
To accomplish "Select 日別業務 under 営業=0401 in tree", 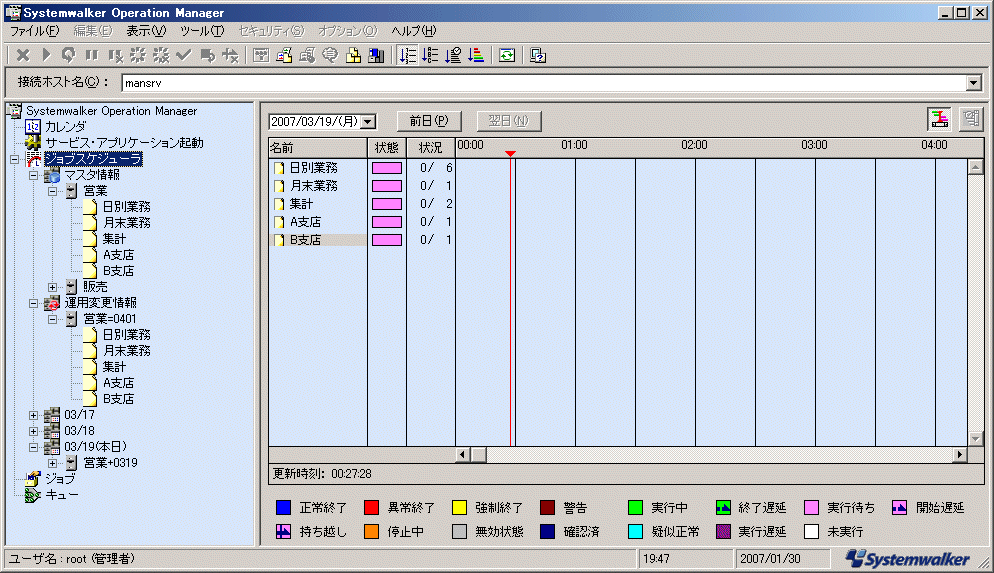I will click(x=126, y=335).
